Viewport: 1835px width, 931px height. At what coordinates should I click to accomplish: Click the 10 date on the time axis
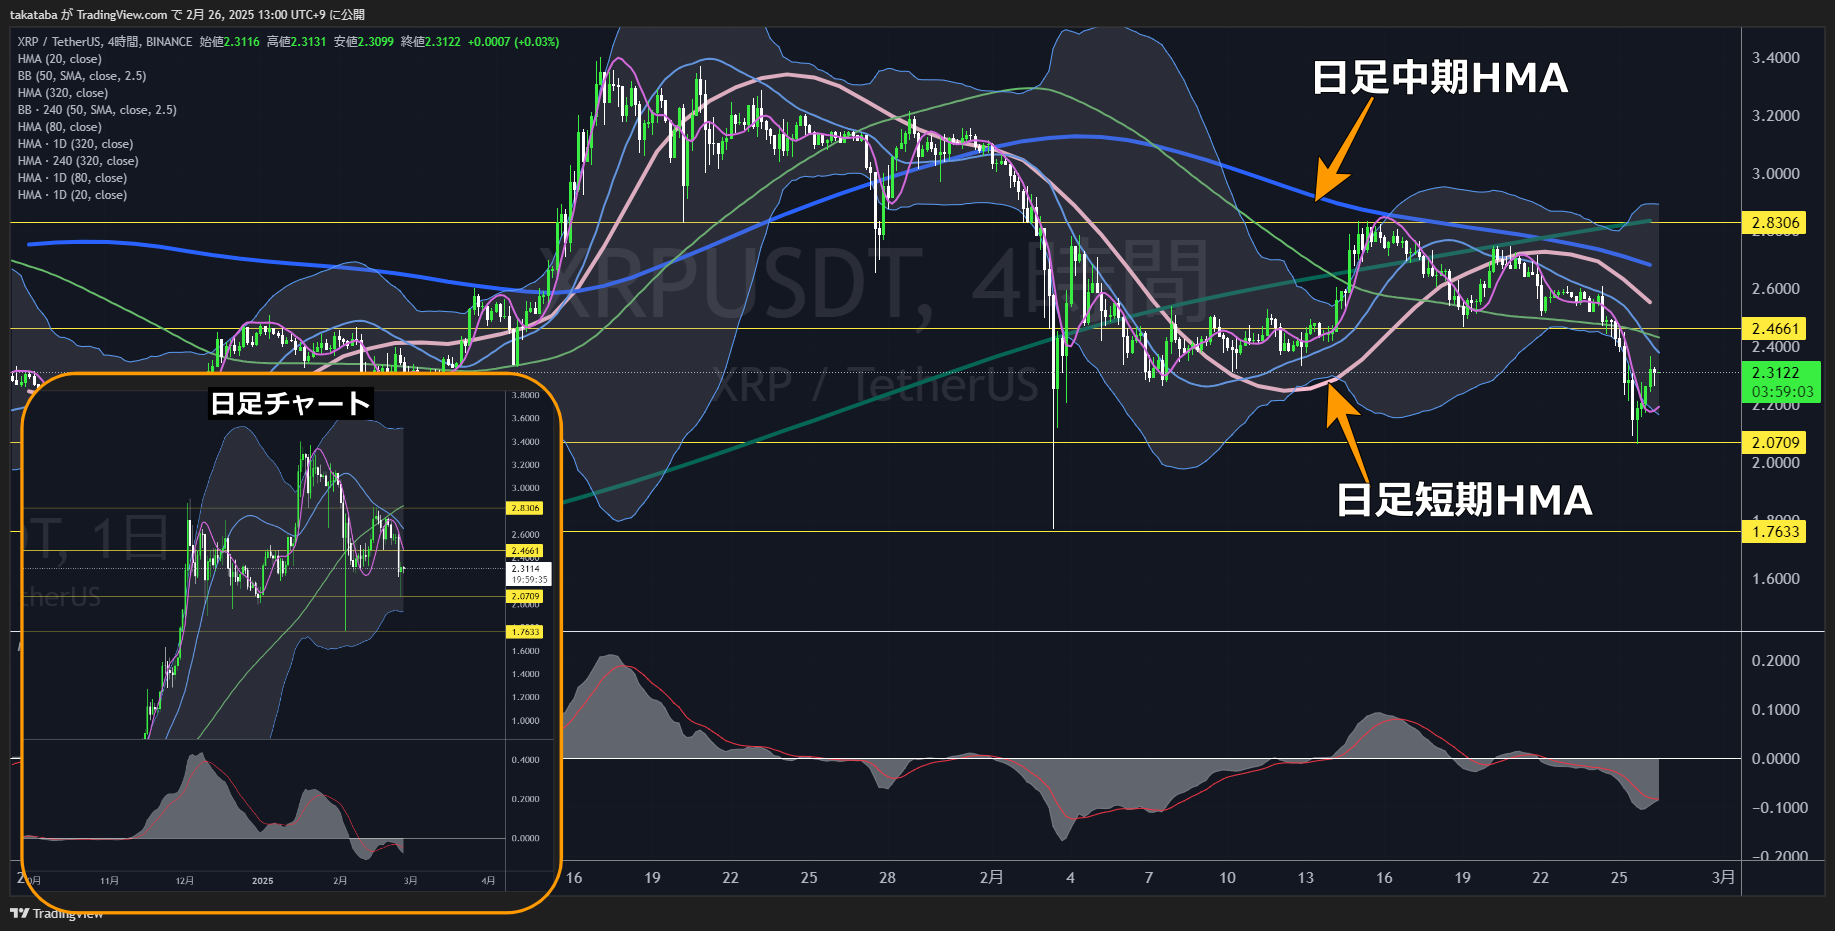1227,878
